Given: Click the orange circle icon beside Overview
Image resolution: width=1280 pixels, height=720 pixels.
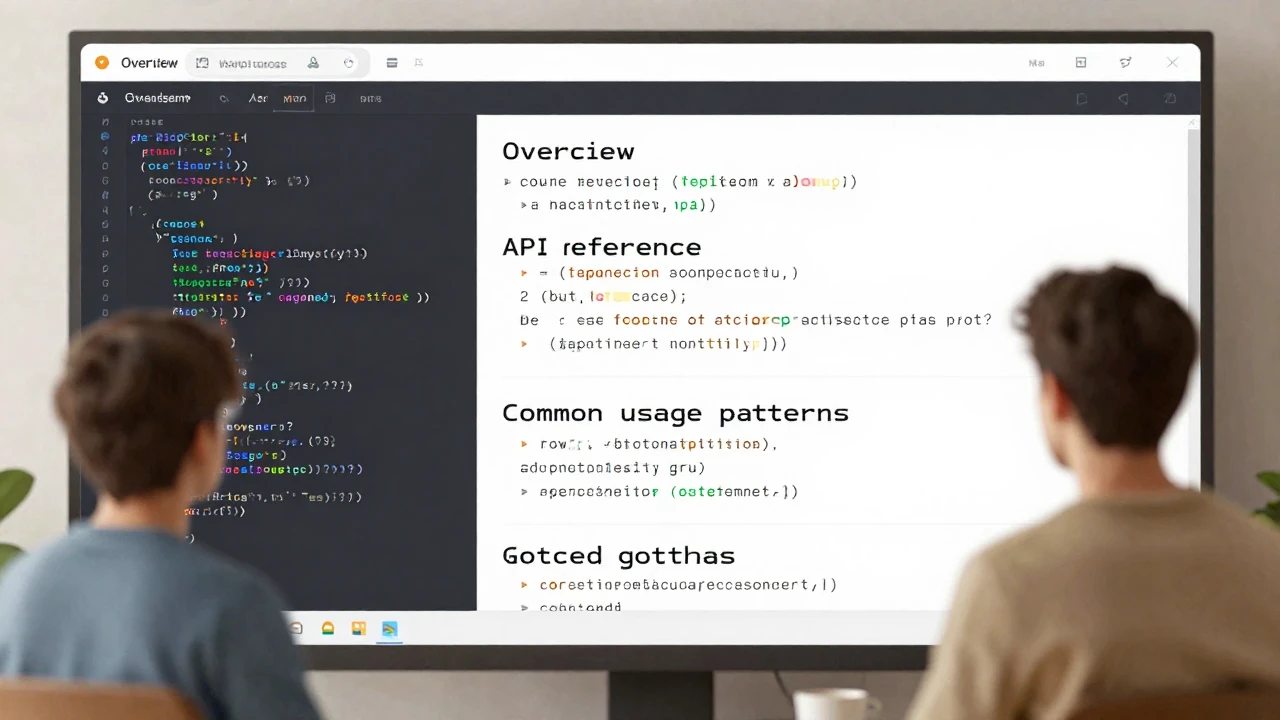Looking at the screenshot, I should [x=101, y=63].
